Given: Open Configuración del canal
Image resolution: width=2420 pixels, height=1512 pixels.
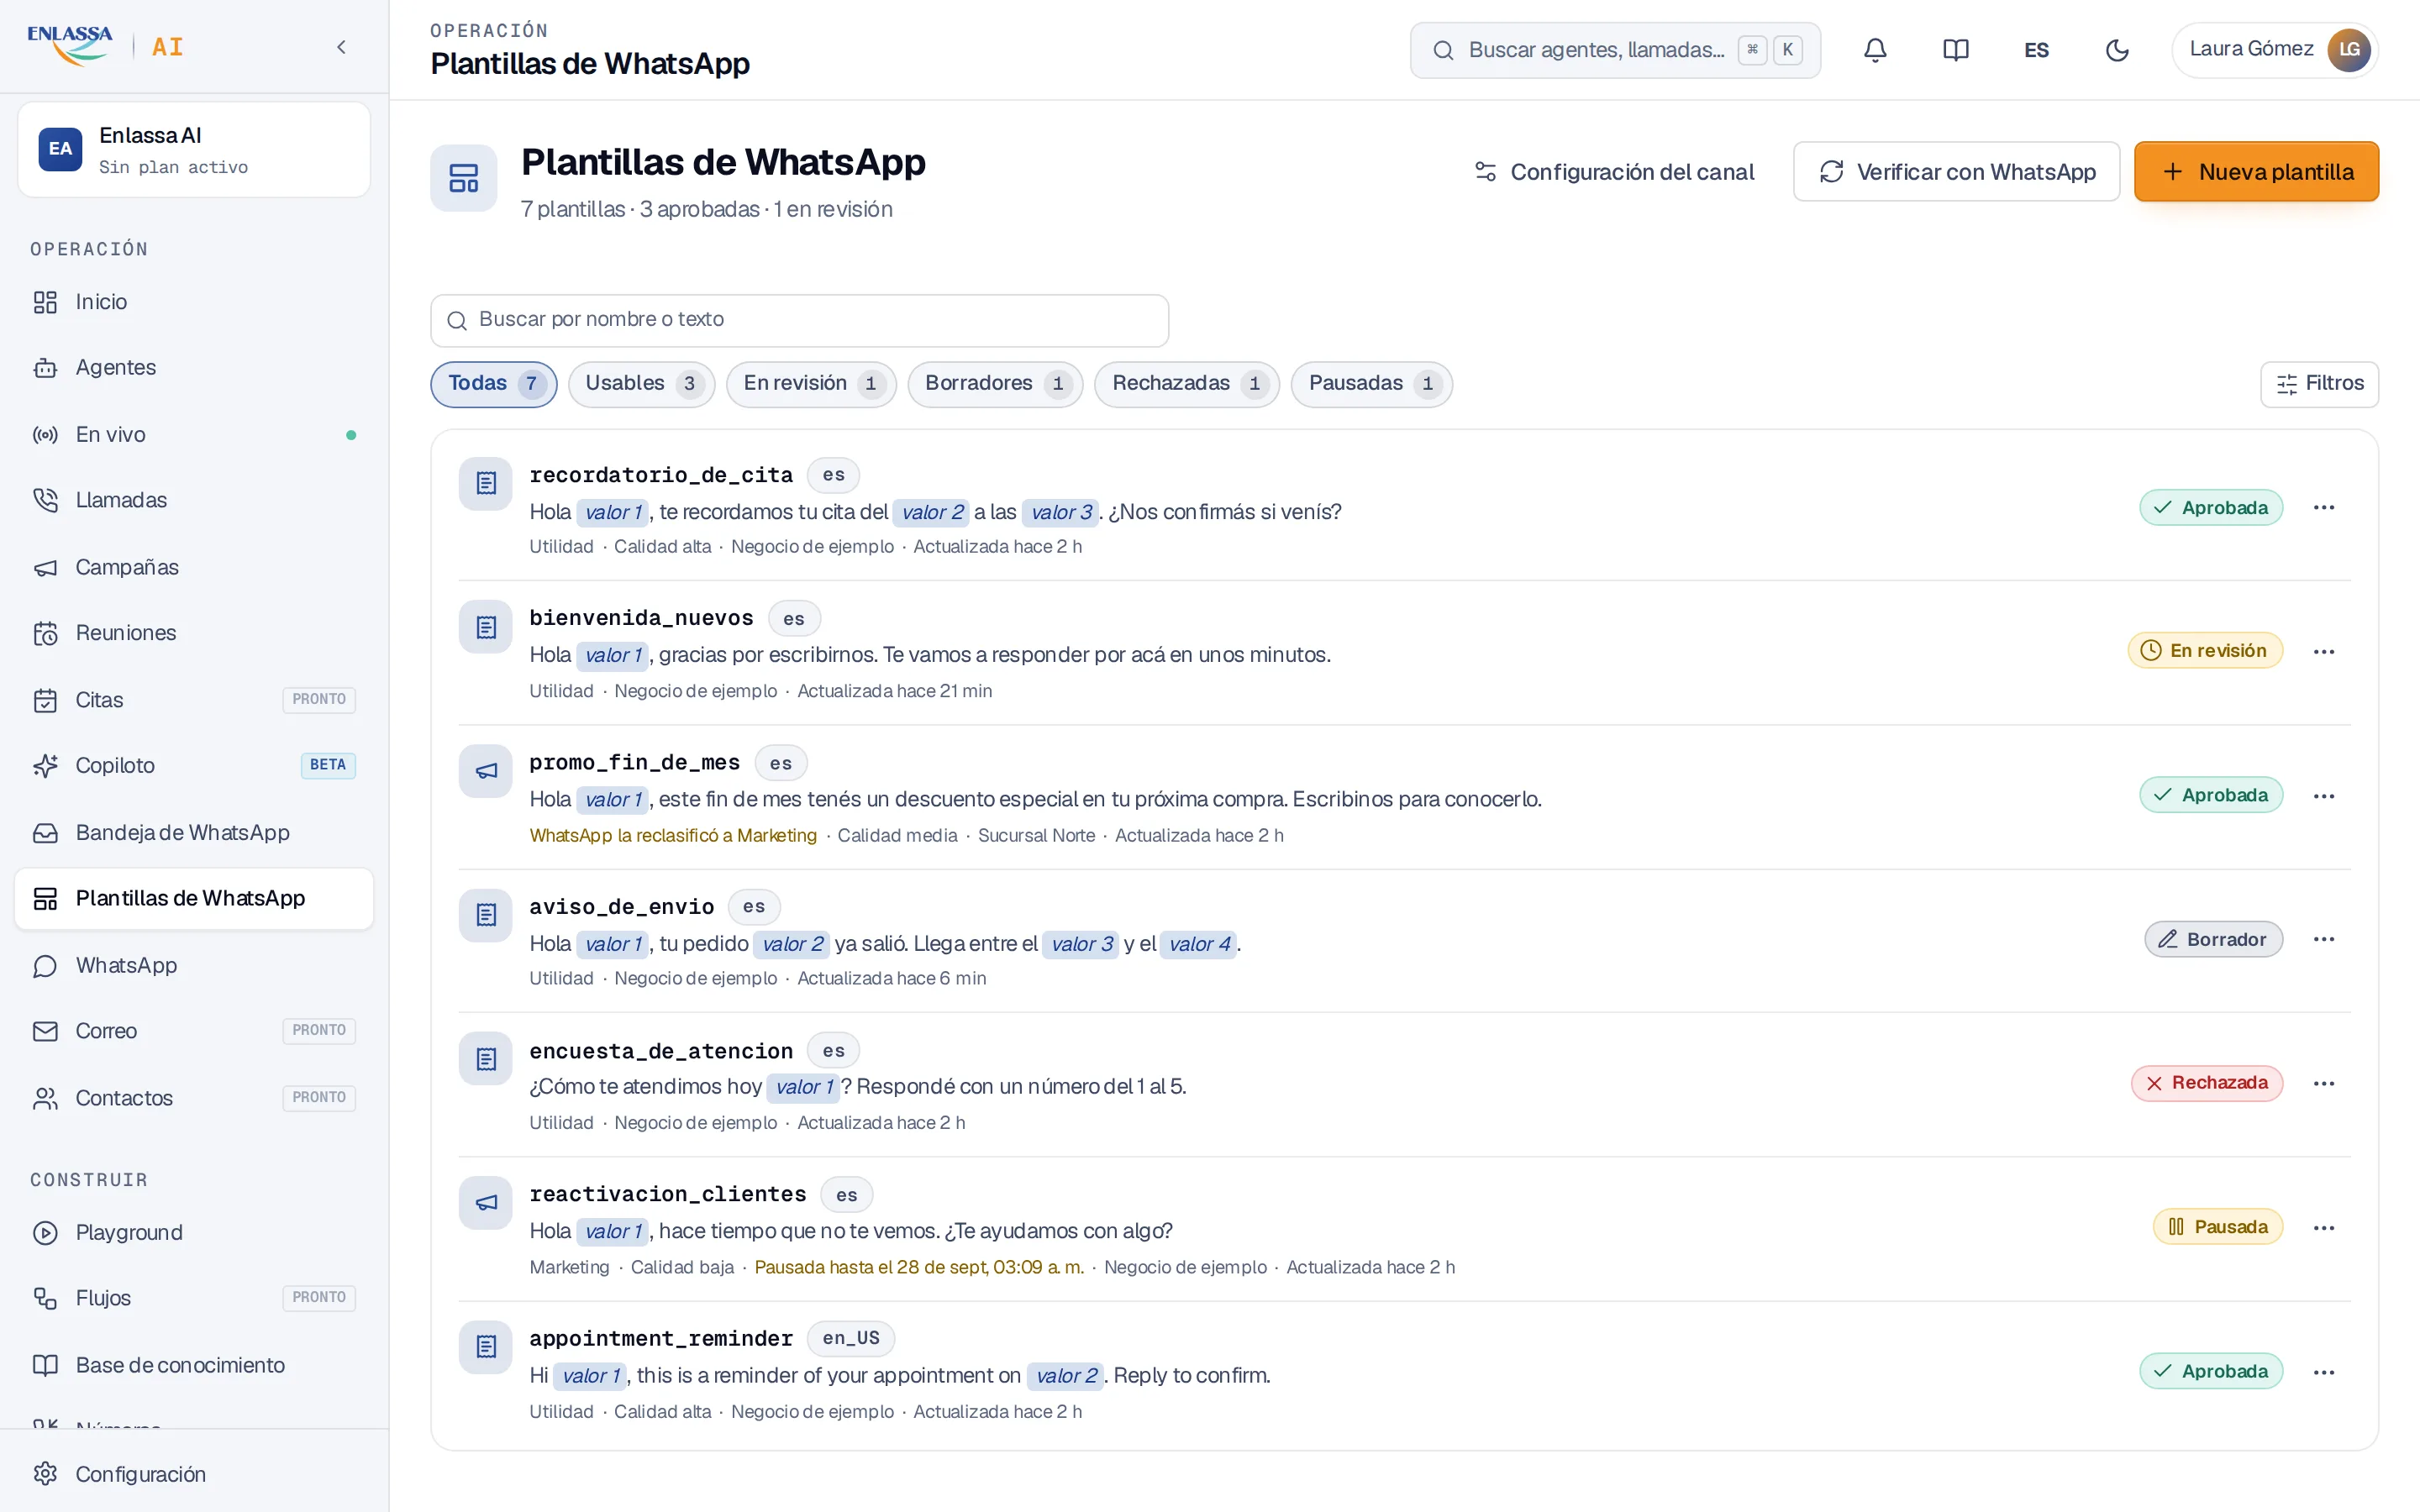Looking at the screenshot, I should pos(1614,172).
